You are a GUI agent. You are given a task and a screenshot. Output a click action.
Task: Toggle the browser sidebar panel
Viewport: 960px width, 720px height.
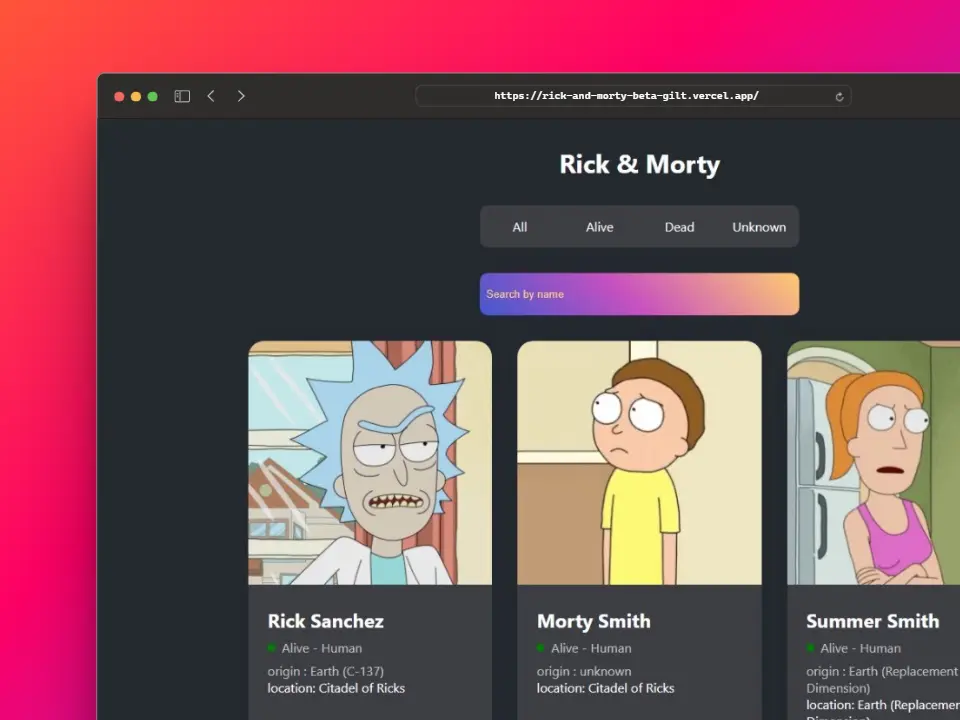181,95
